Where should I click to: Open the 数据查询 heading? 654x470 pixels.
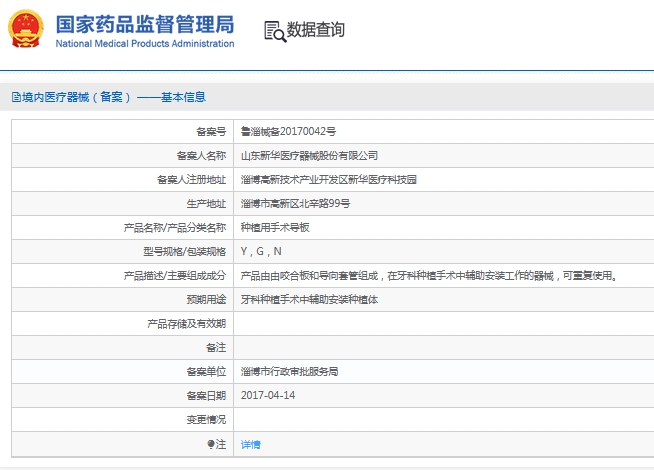coord(315,30)
